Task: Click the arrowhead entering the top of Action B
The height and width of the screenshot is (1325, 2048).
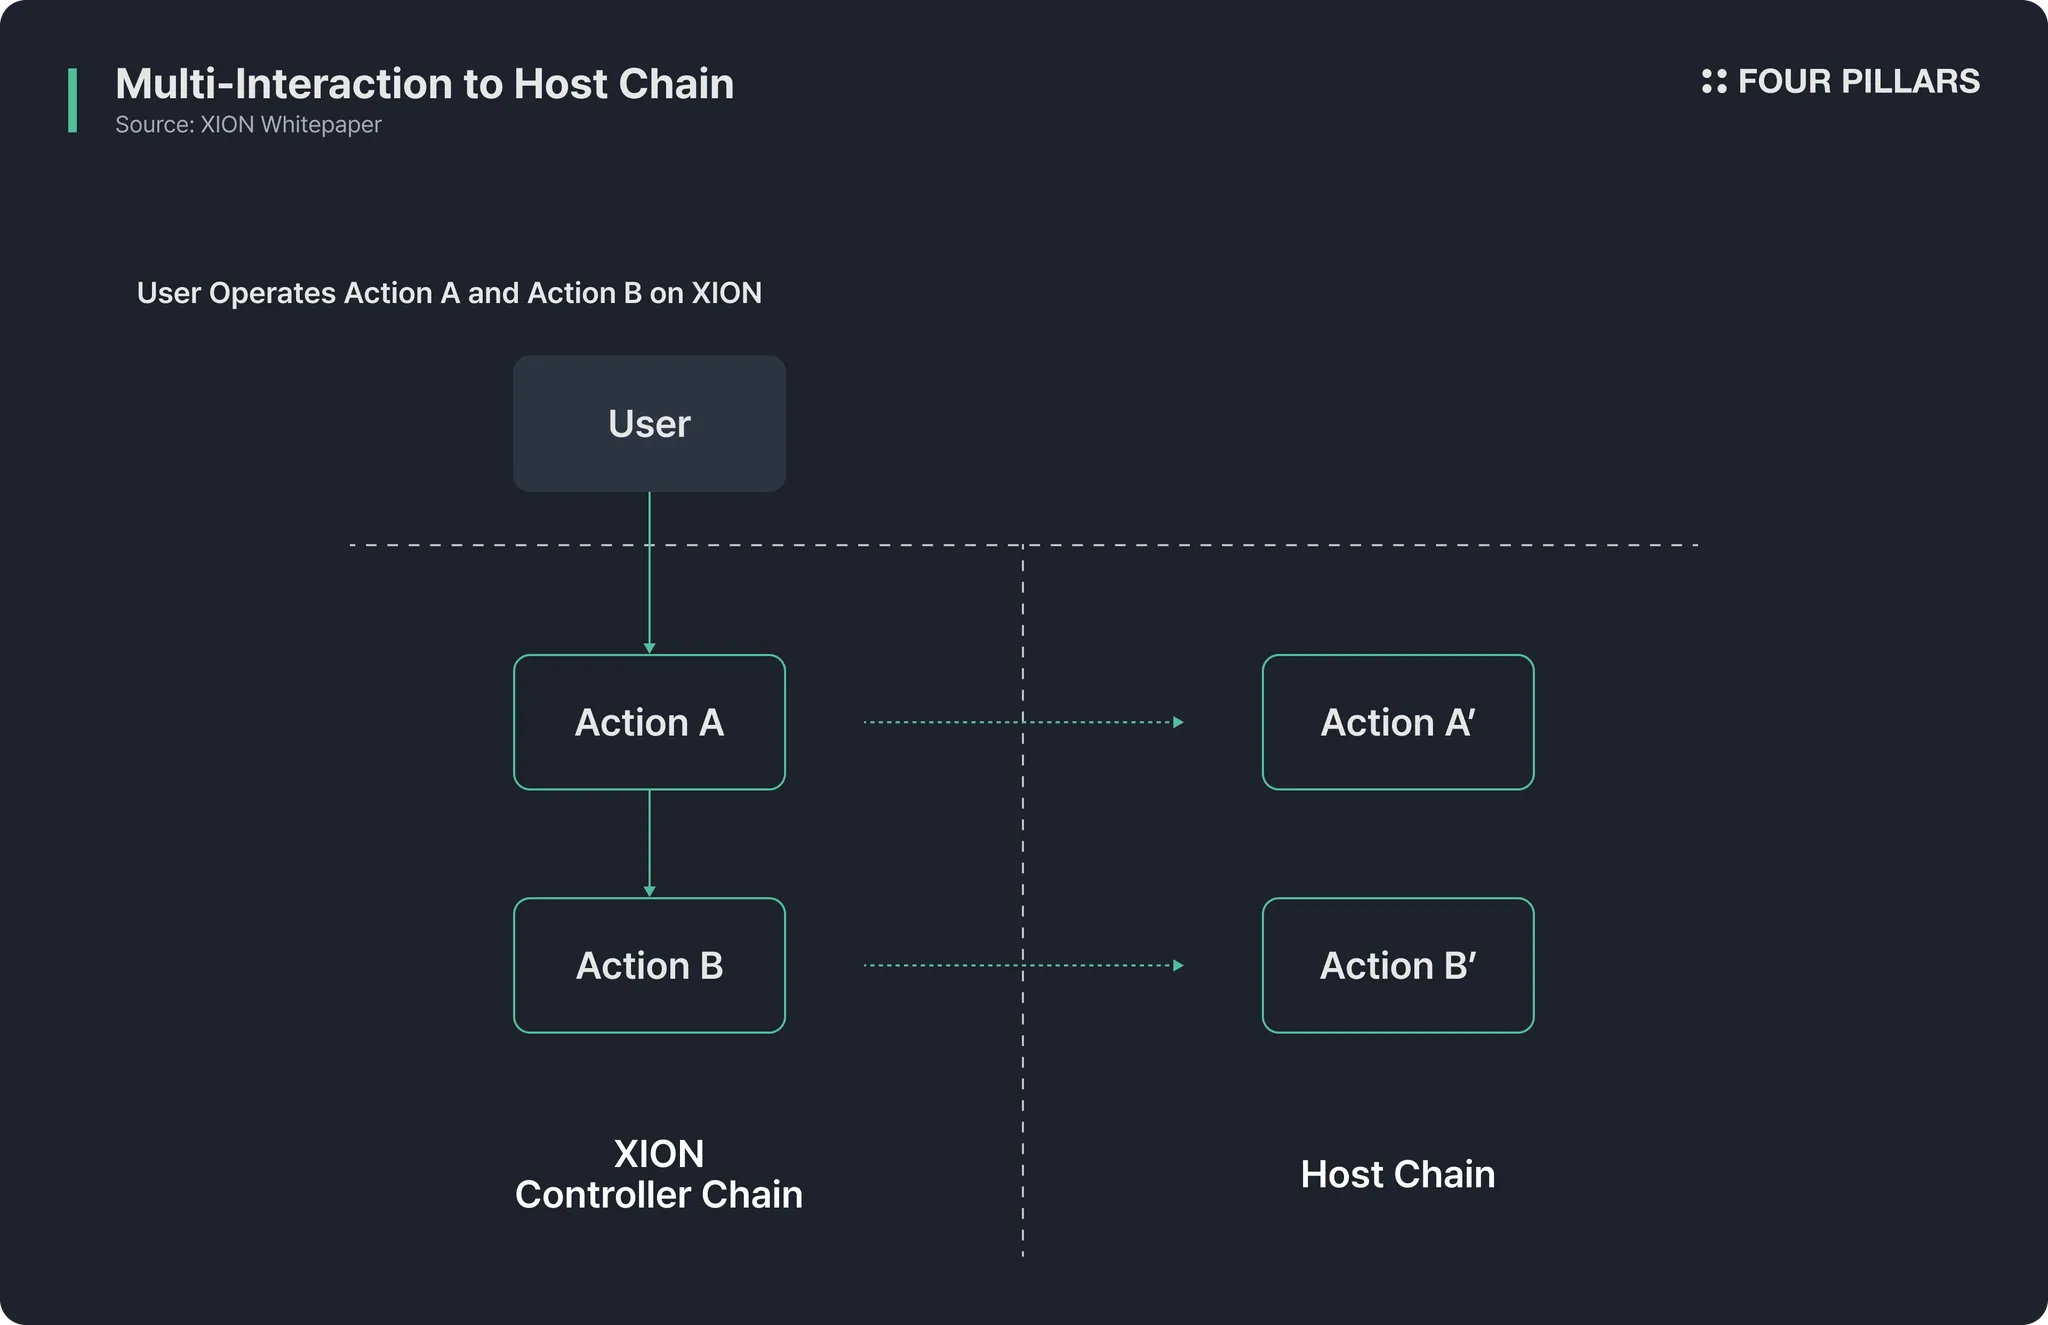Action: [x=649, y=891]
